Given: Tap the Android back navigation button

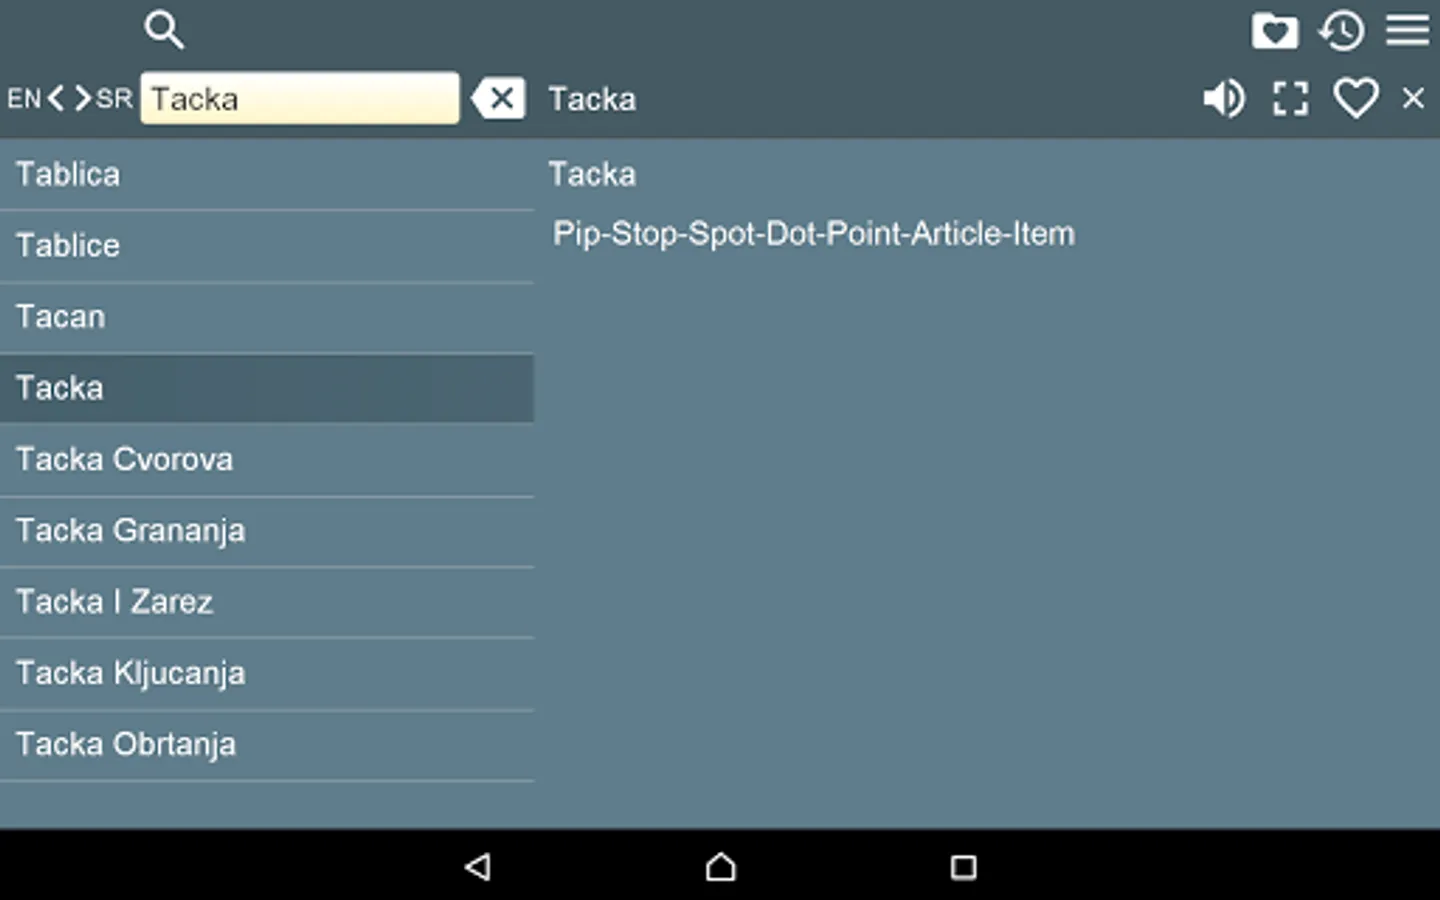Looking at the screenshot, I should [478, 866].
